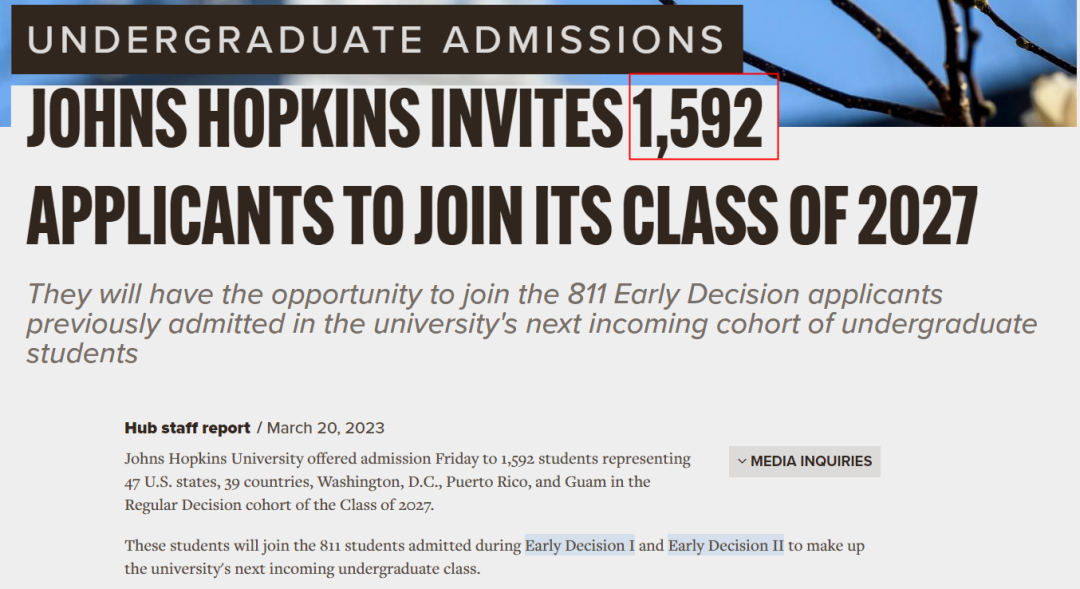The width and height of the screenshot is (1080, 589).
Task: Click the paragraph starting These students will join
Action: click(495, 557)
